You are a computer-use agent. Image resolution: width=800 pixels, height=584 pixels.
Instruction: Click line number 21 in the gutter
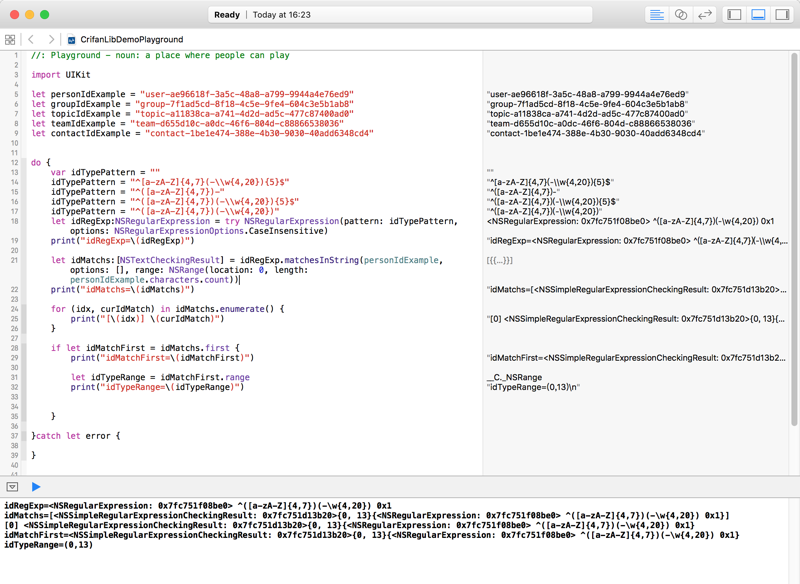(14, 260)
